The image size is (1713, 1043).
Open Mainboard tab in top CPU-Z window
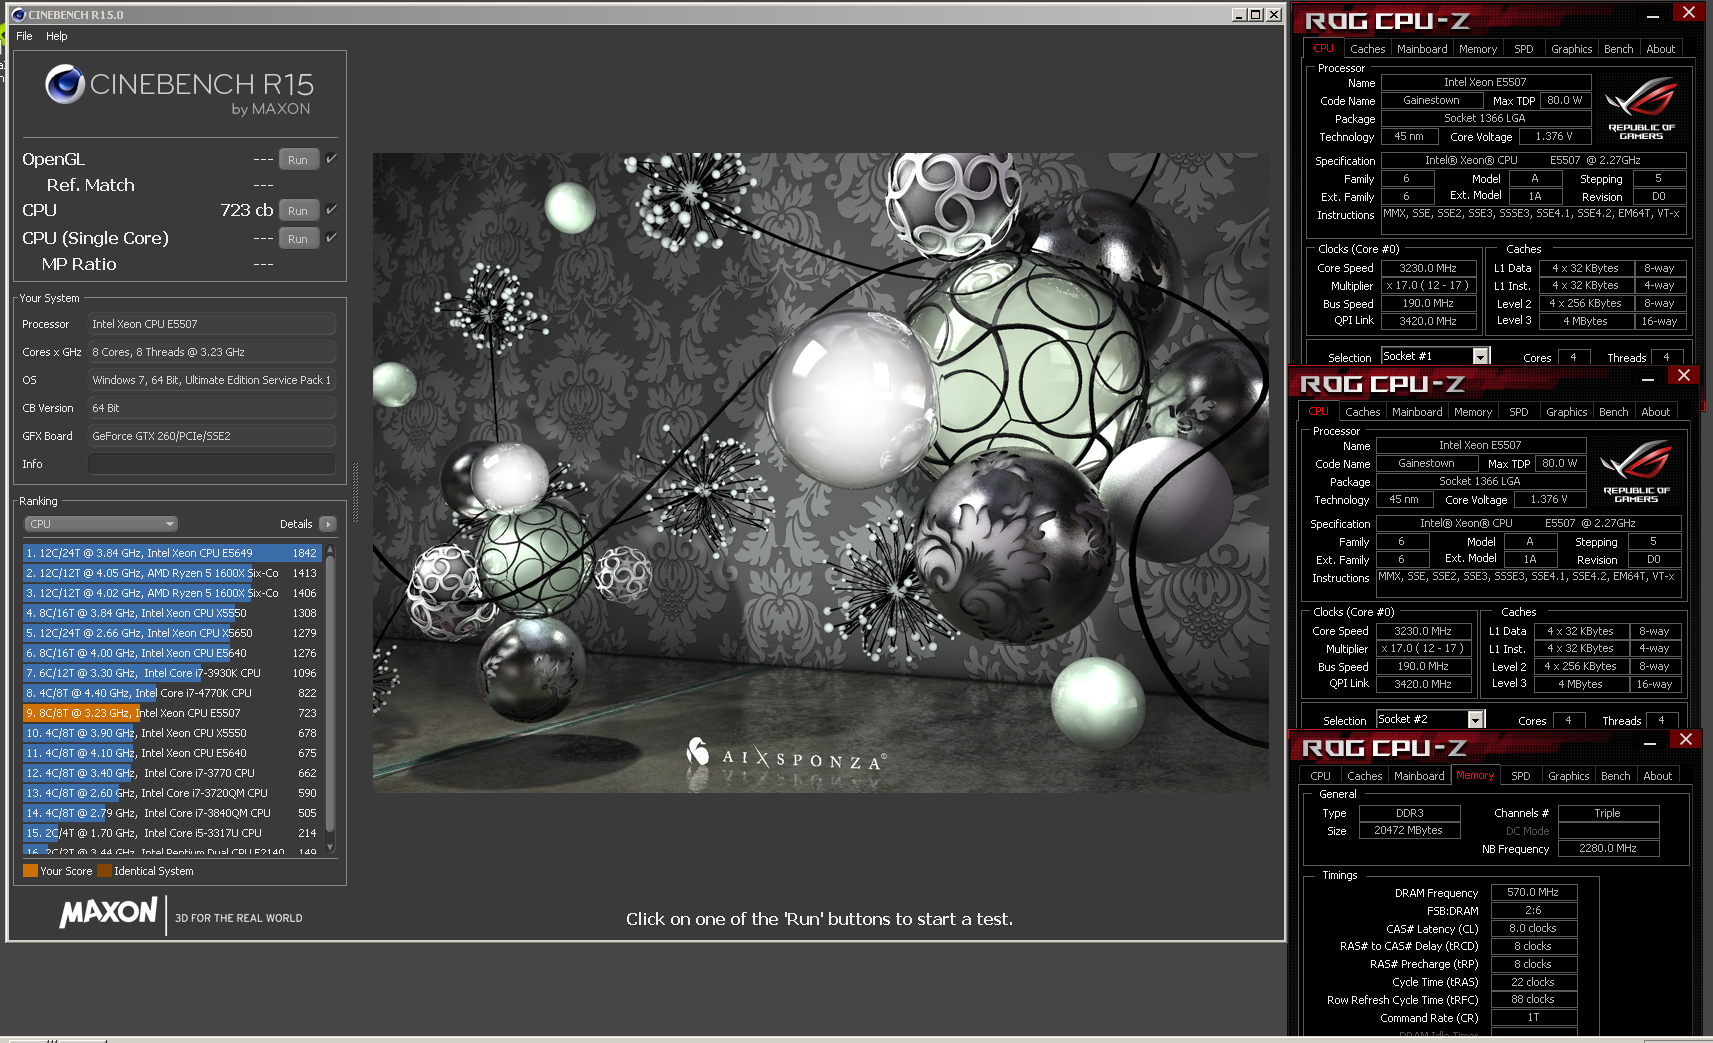[1422, 49]
